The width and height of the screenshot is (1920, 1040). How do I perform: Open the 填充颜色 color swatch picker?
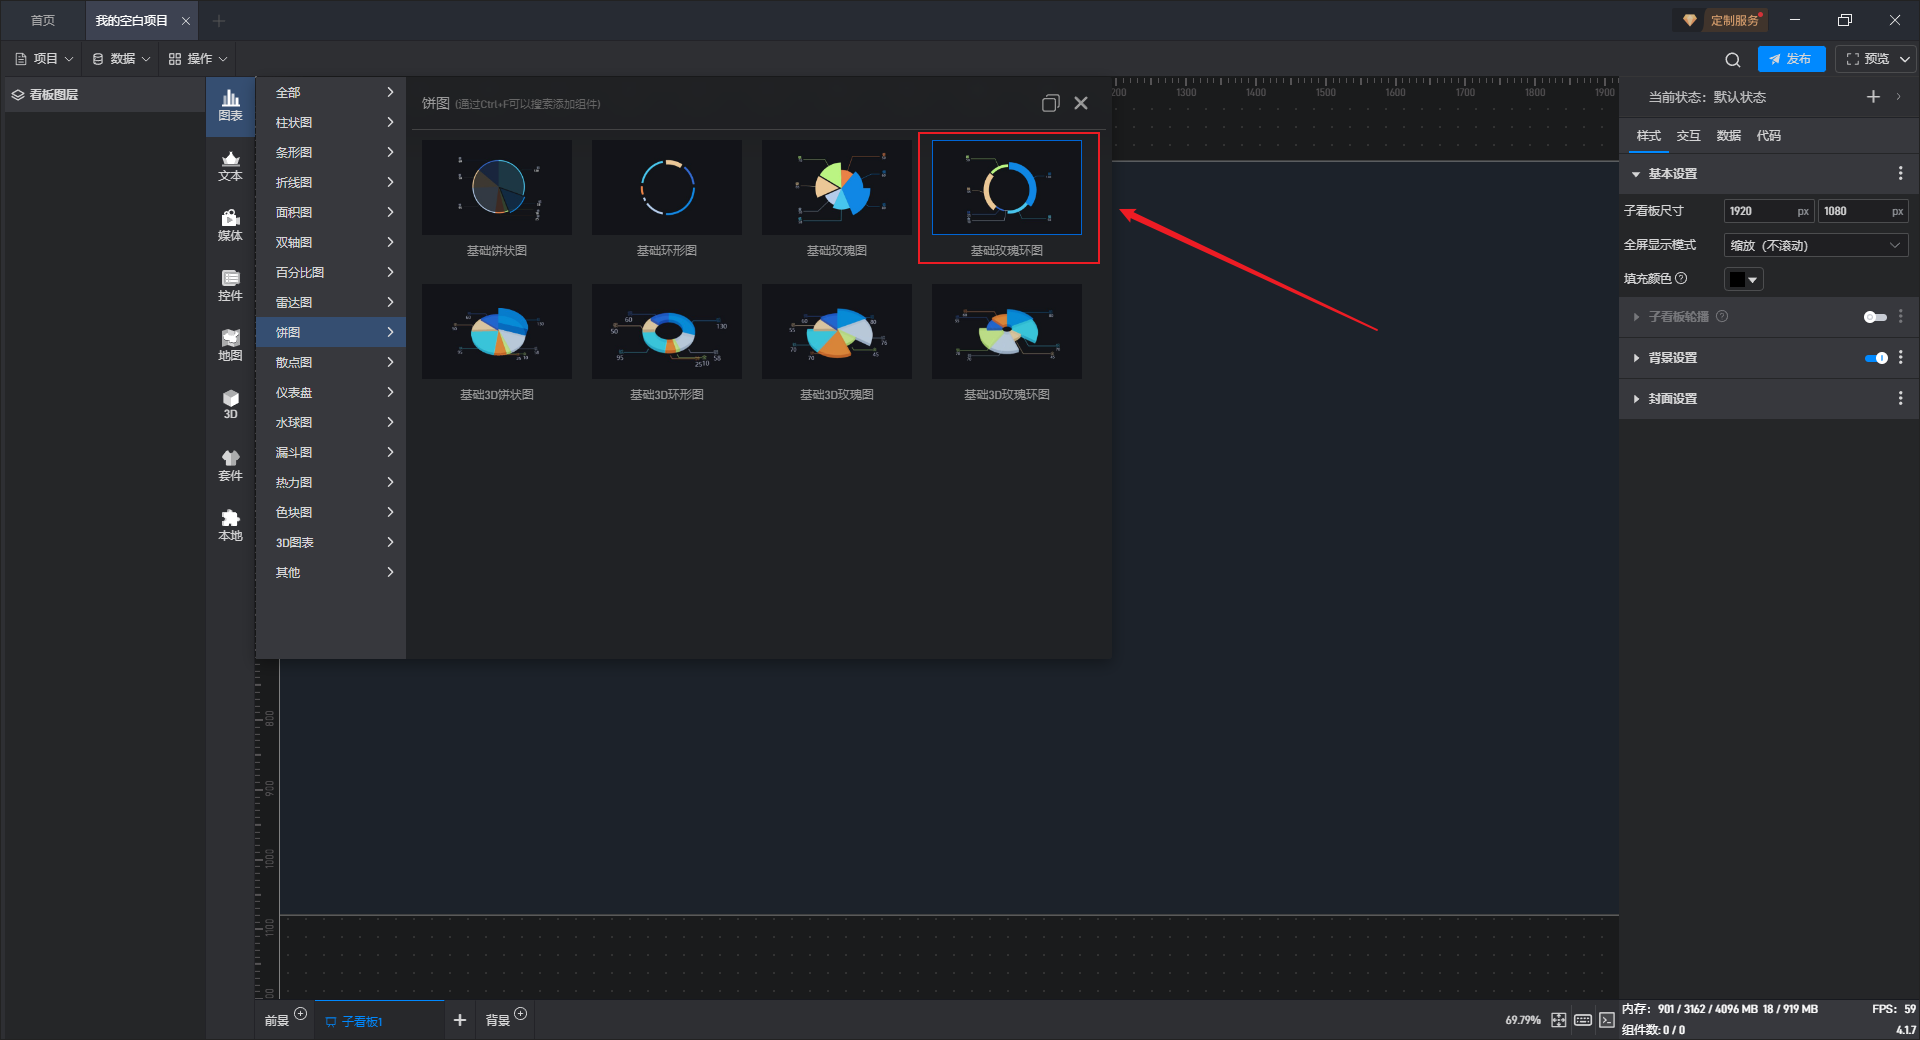(1743, 280)
